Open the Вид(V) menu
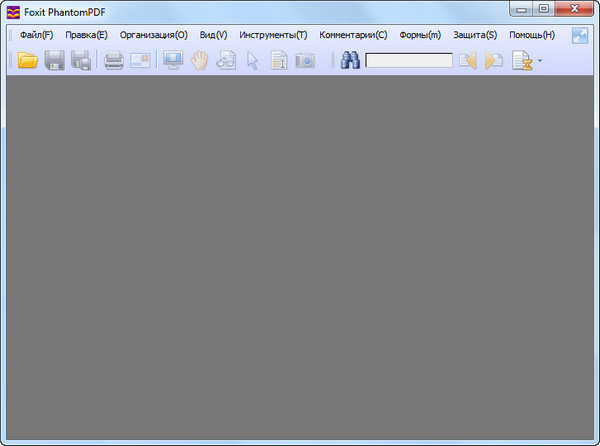Image resolution: width=600 pixels, height=446 pixels. coord(214,35)
